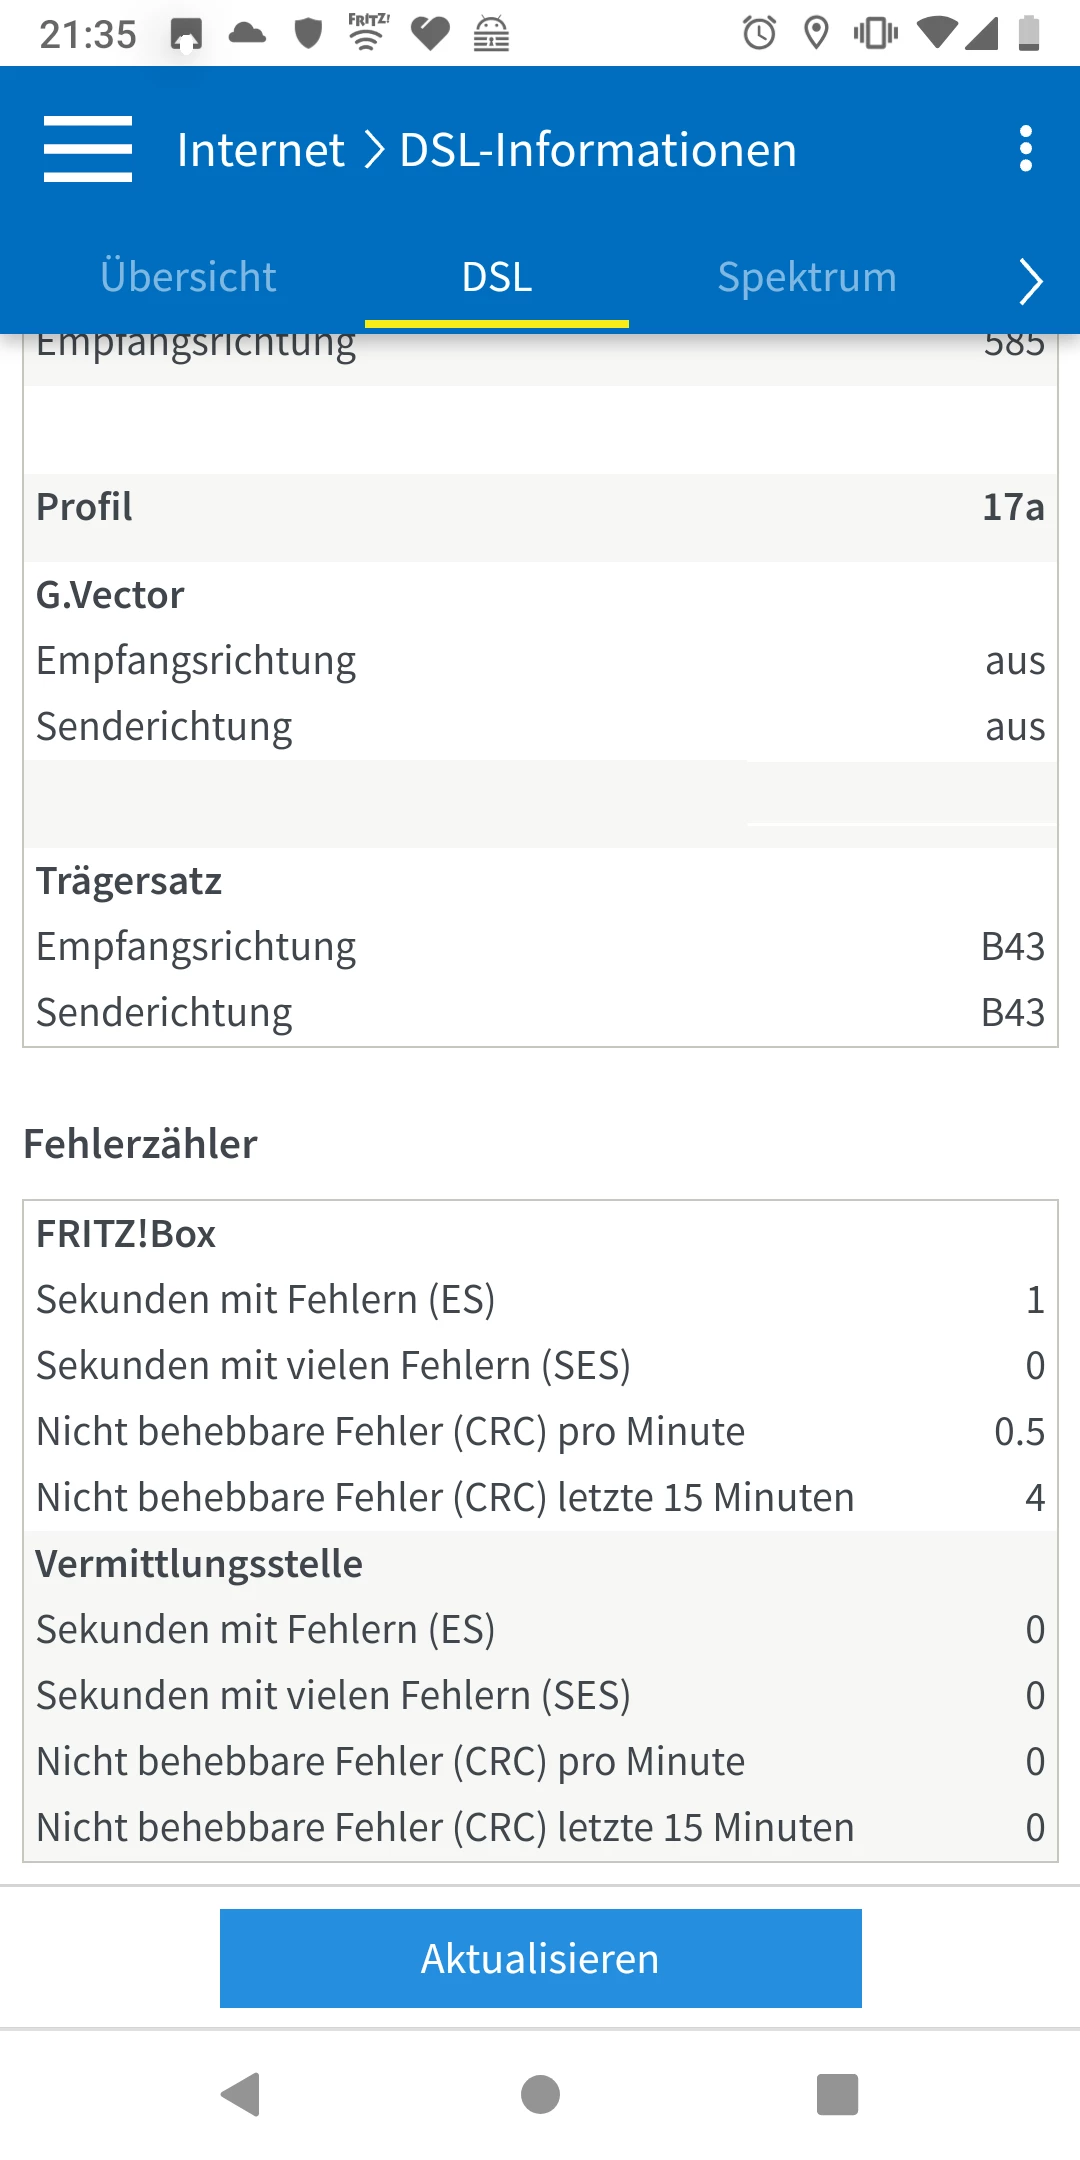This screenshot has width=1080, height=2160.
Task: Tap the alarm clock status icon
Action: pyautogui.click(x=759, y=33)
